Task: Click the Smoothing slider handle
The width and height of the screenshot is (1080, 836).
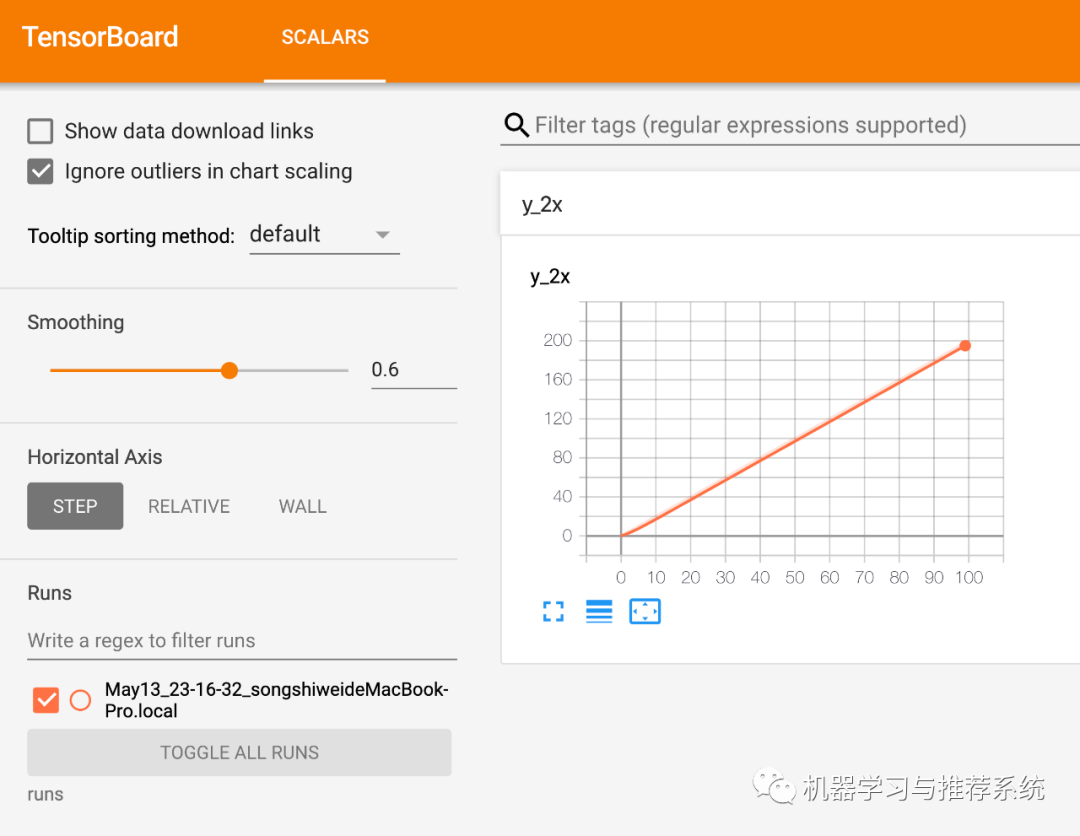Action: point(229,370)
